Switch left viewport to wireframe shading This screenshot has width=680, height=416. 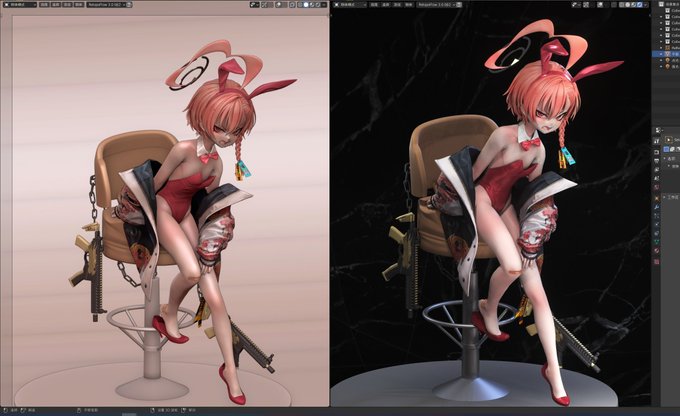(300, 4)
